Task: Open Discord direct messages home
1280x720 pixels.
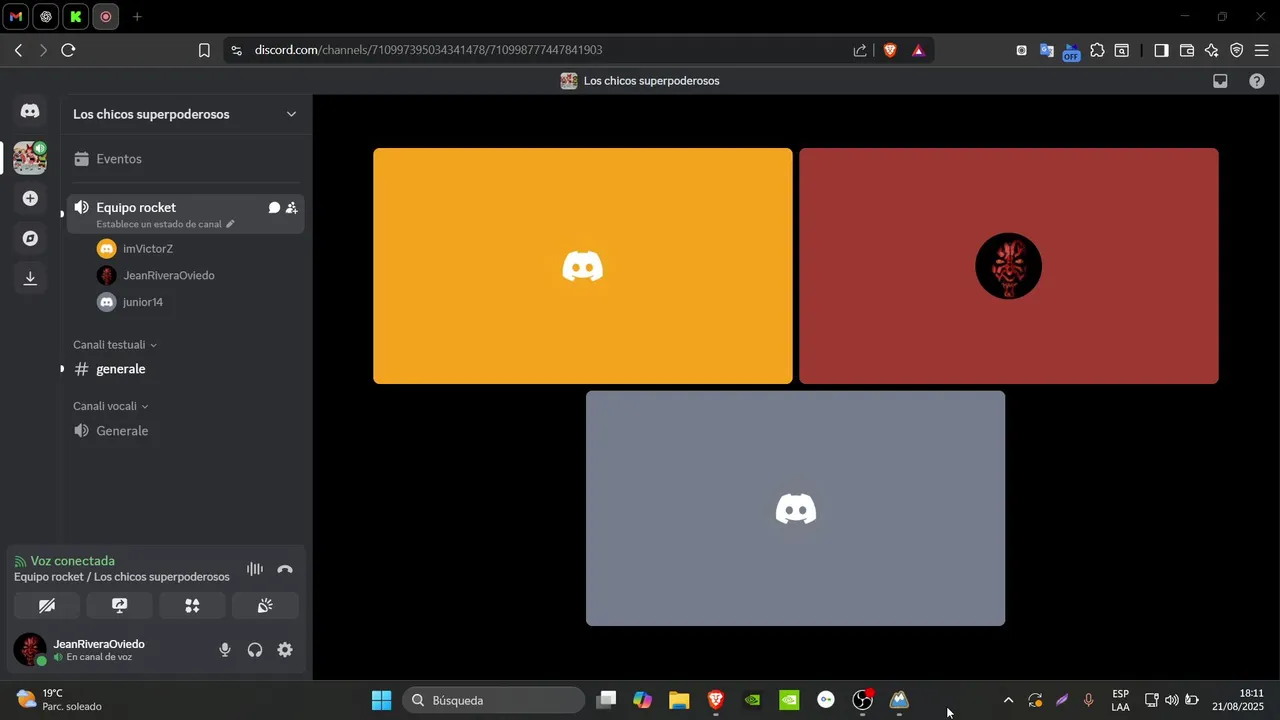Action: click(30, 111)
